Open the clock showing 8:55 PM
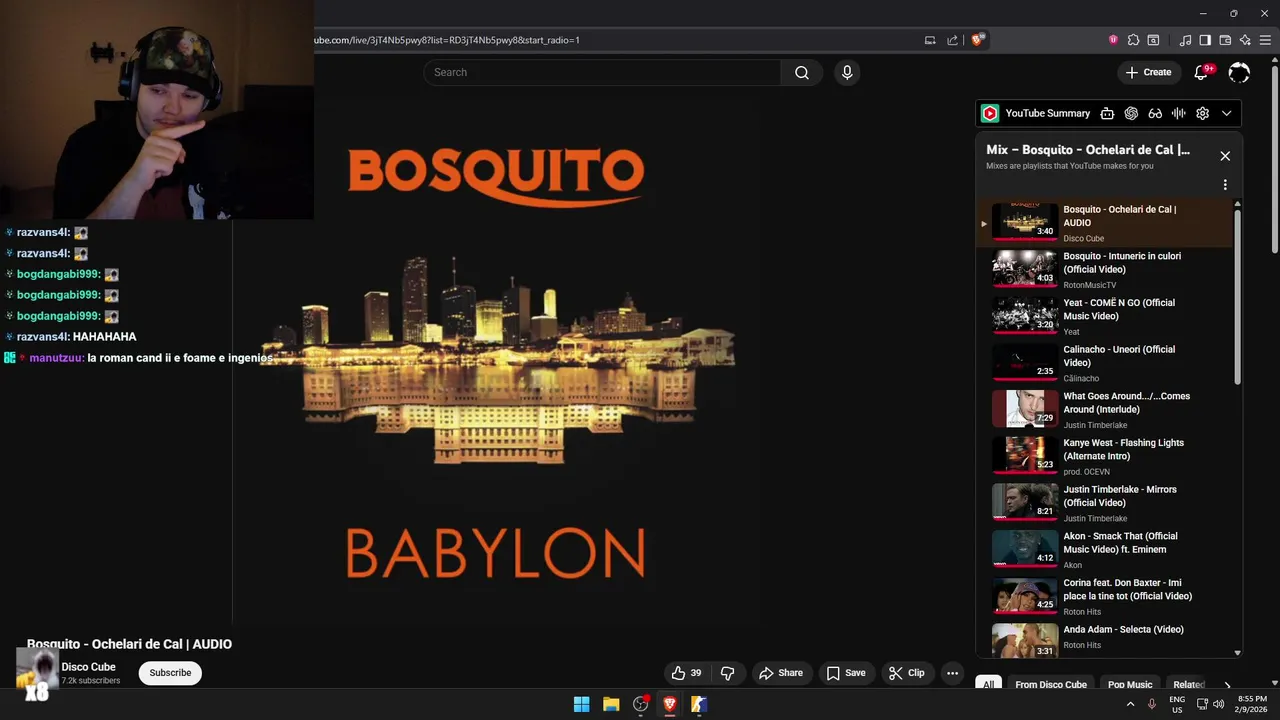This screenshot has width=1280, height=720. [x=1251, y=704]
